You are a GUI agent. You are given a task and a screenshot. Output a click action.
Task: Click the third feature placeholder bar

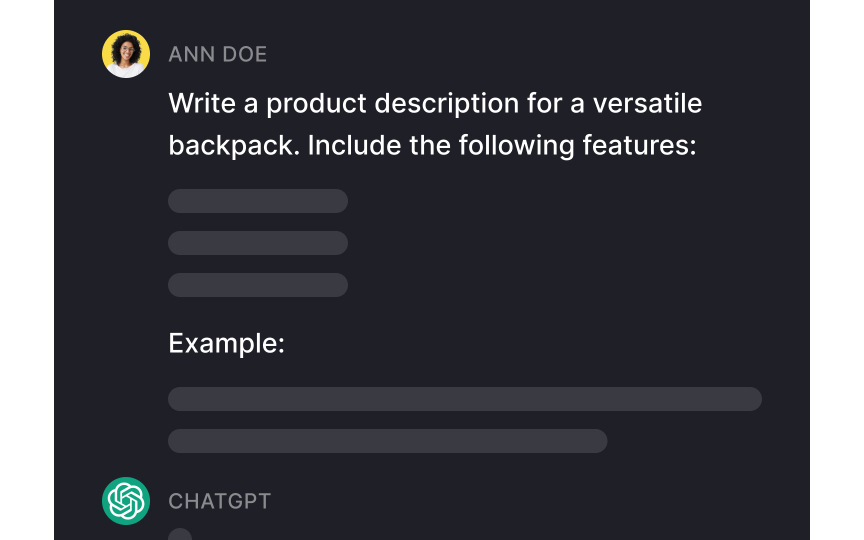coord(258,285)
